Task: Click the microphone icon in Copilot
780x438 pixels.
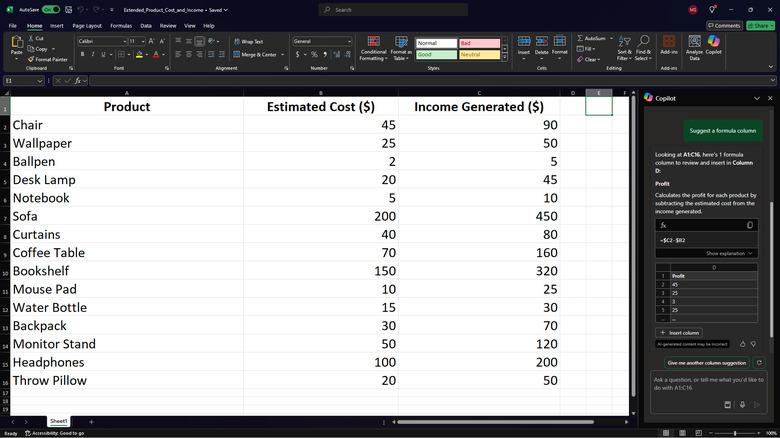Action: pyautogui.click(x=742, y=405)
